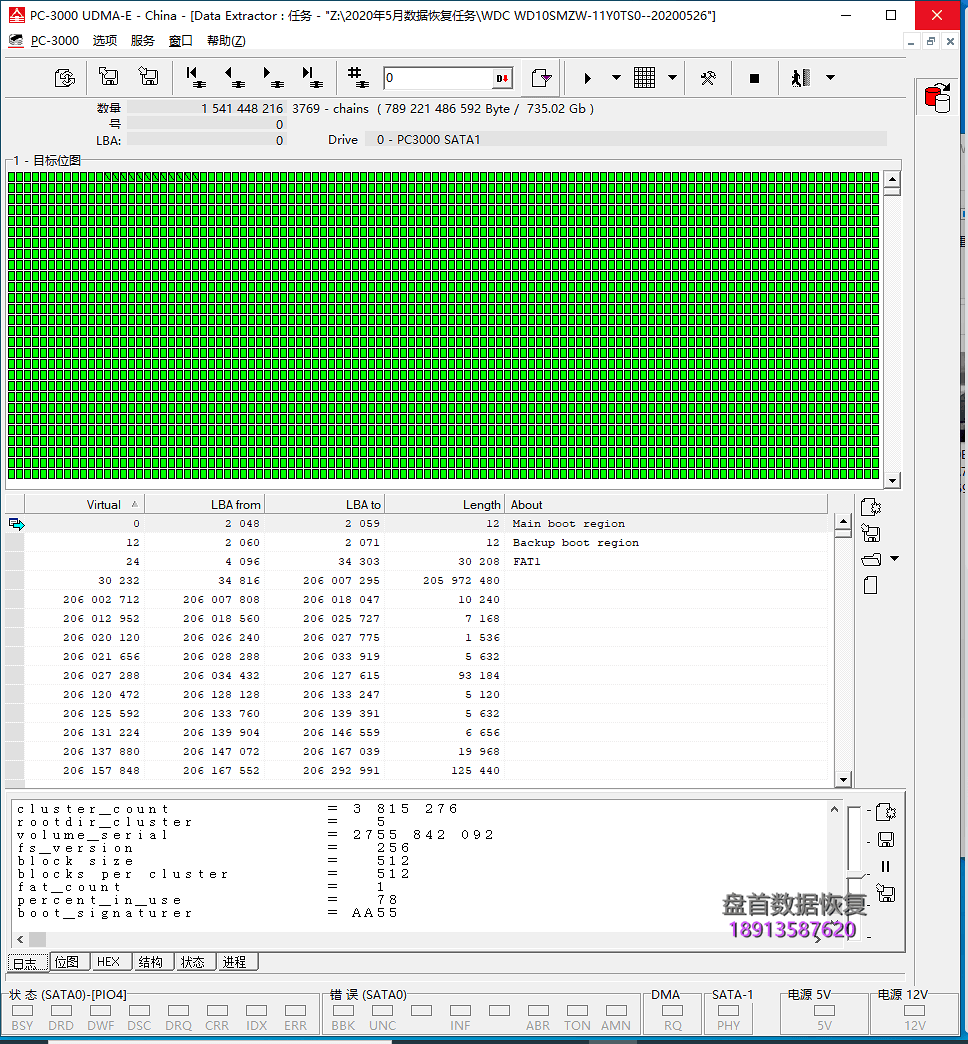Screen dimensions: 968x1044
Task: Select the Backup boot region row
Action: [416, 543]
